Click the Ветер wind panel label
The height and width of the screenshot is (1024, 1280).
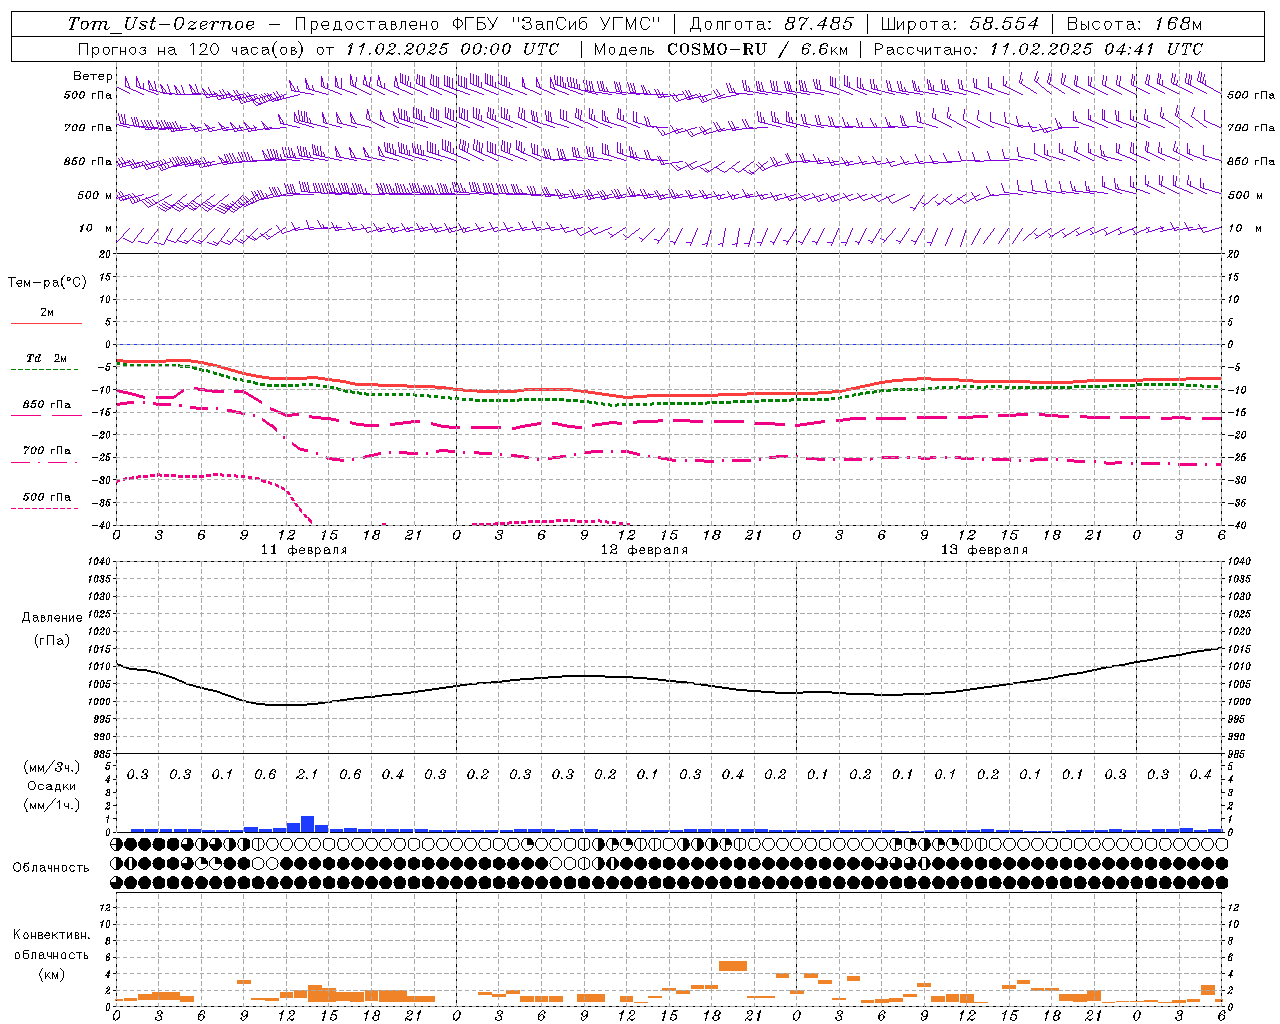(x=92, y=76)
